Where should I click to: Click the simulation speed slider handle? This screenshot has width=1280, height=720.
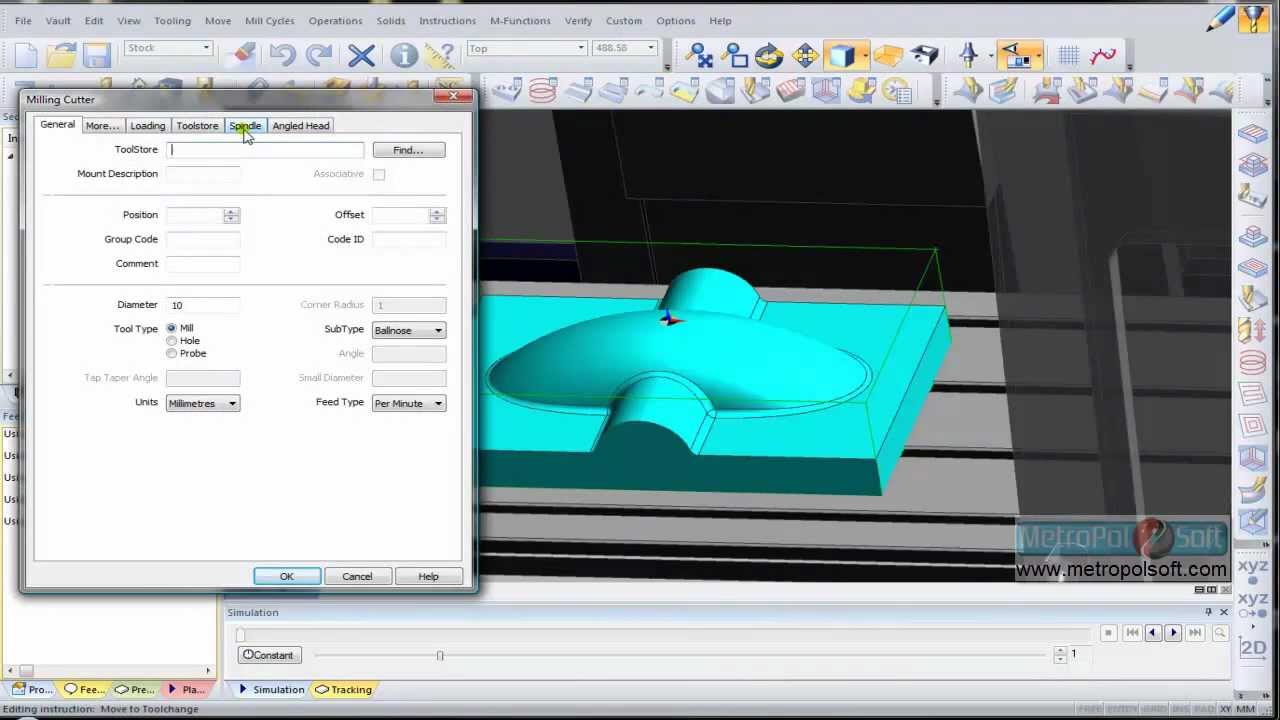[x=440, y=655]
